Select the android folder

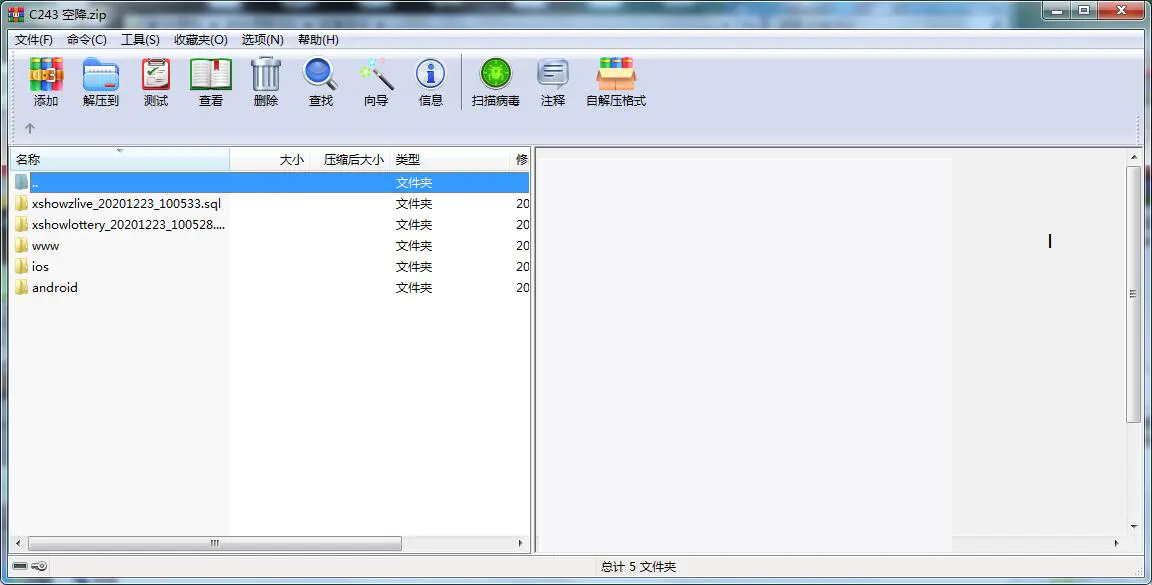tap(54, 288)
